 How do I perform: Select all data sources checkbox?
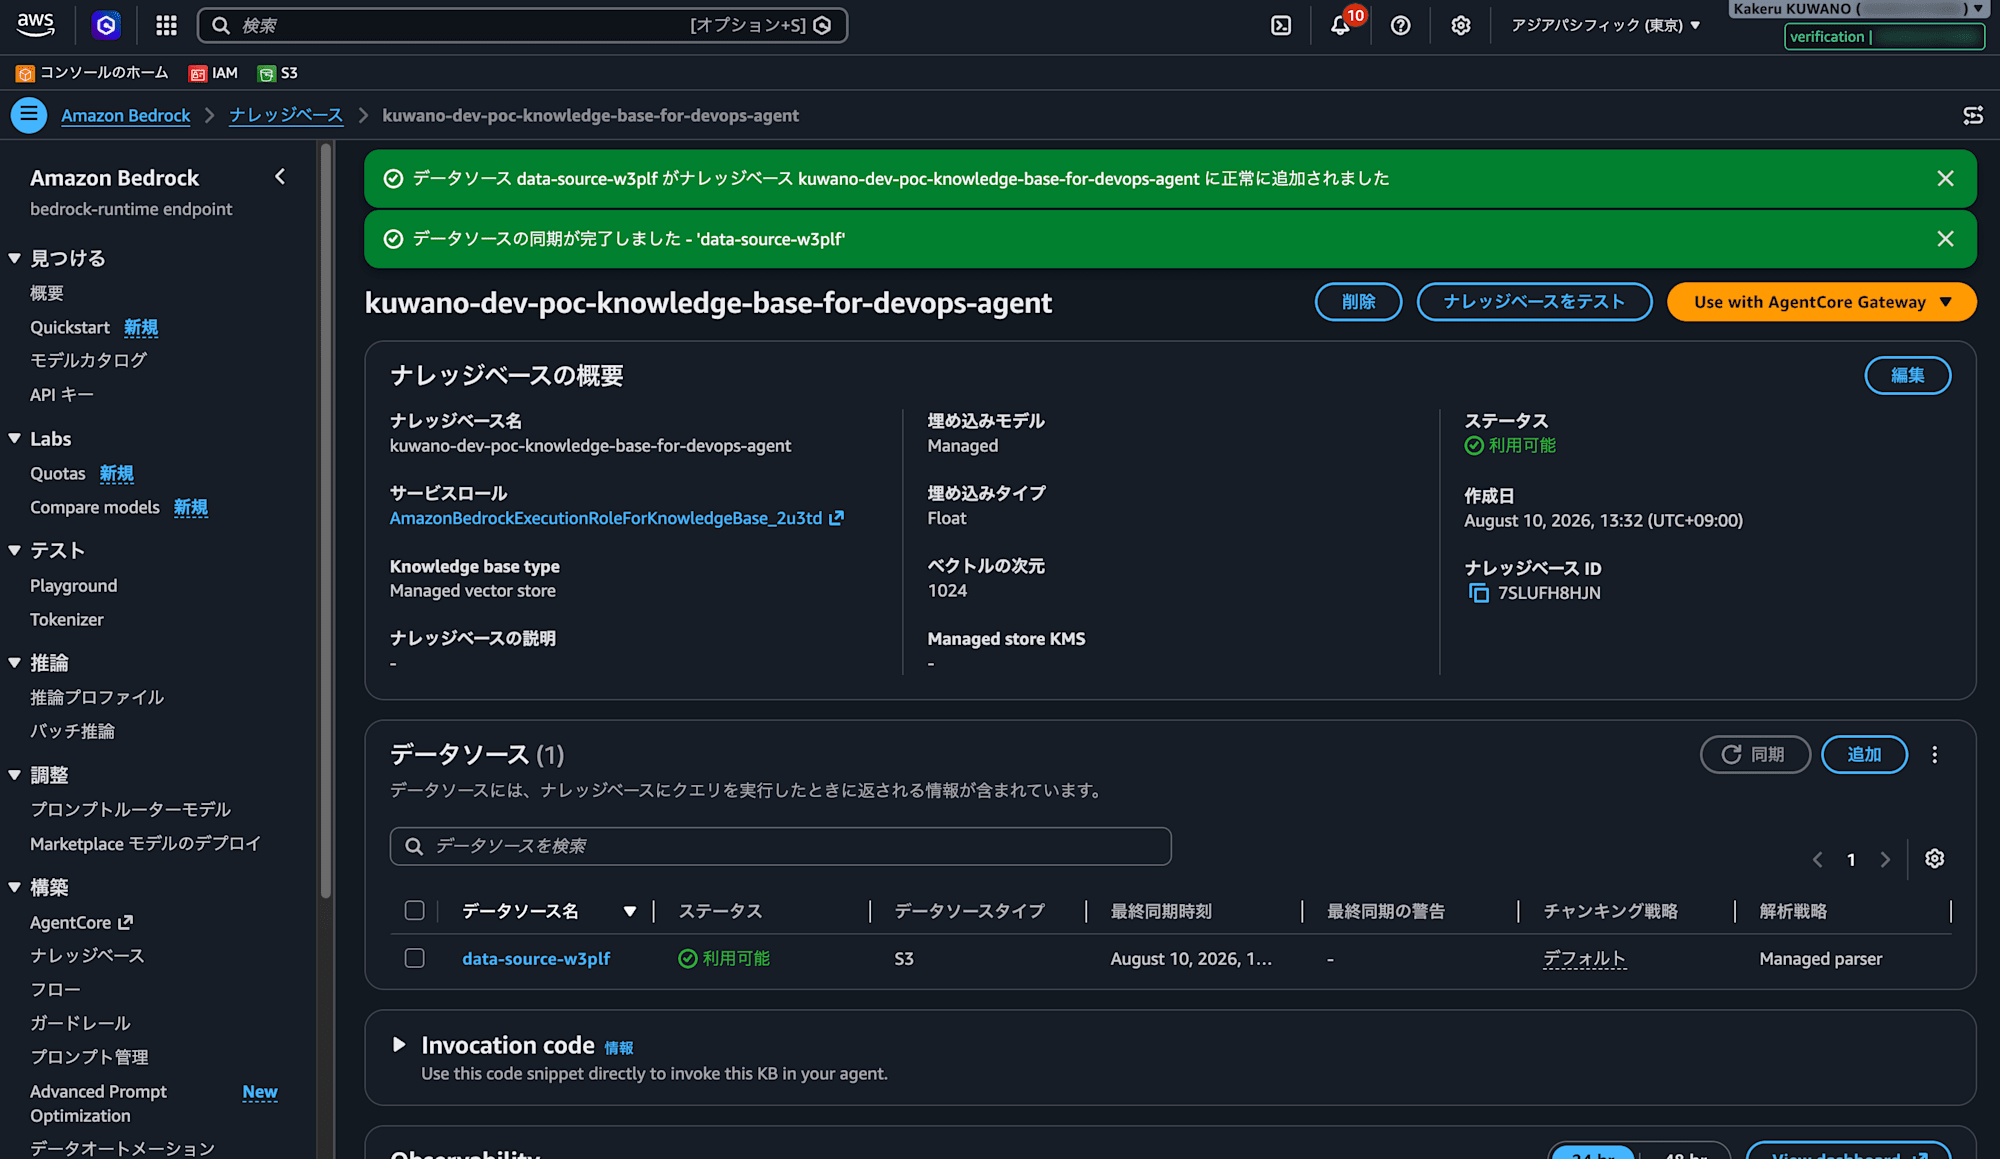click(414, 911)
